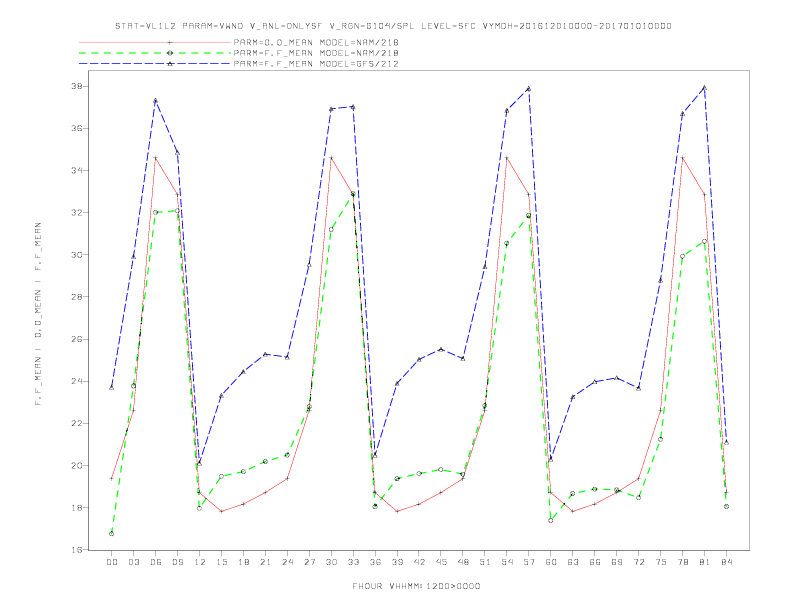Click y-axis tick label 18
This screenshot has width=792, height=612.
(x=76, y=507)
